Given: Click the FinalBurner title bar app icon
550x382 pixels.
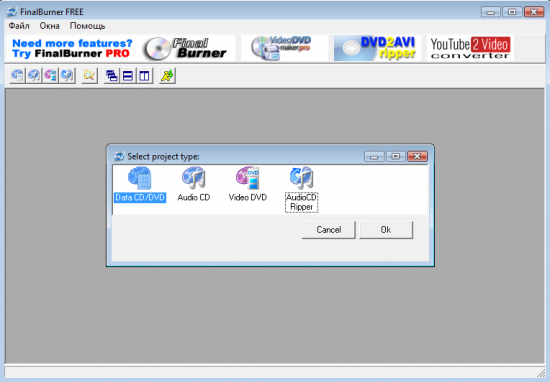Looking at the screenshot, I should (12, 12).
